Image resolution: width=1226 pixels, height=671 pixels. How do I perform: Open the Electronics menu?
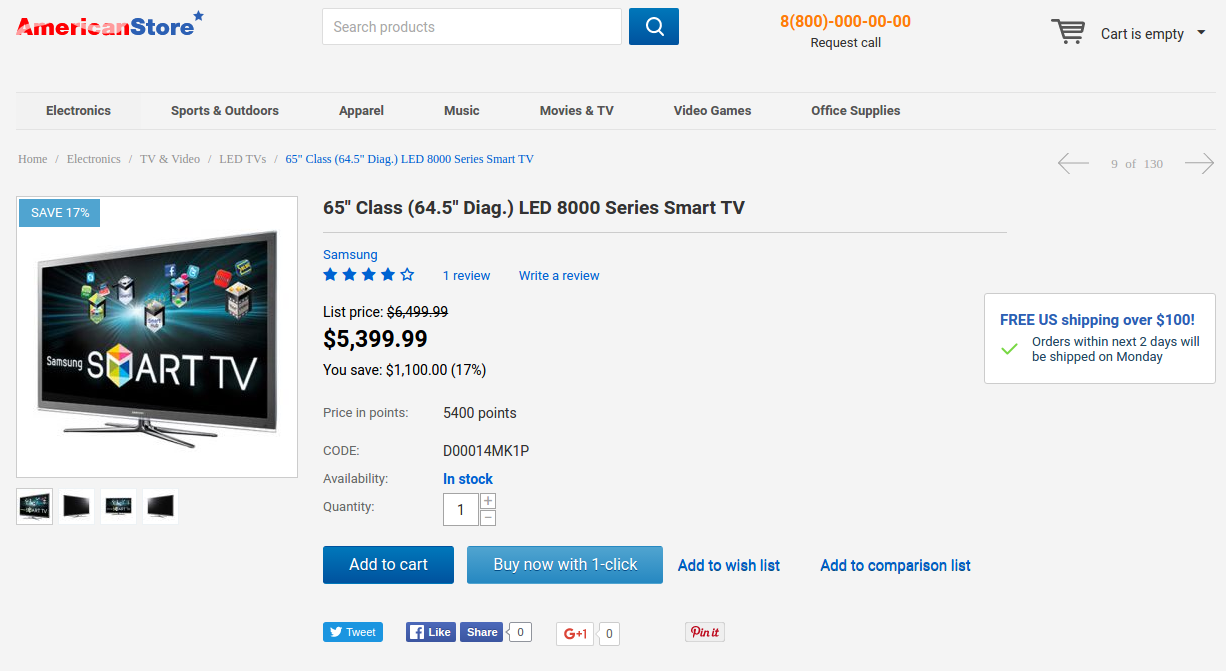click(x=78, y=111)
